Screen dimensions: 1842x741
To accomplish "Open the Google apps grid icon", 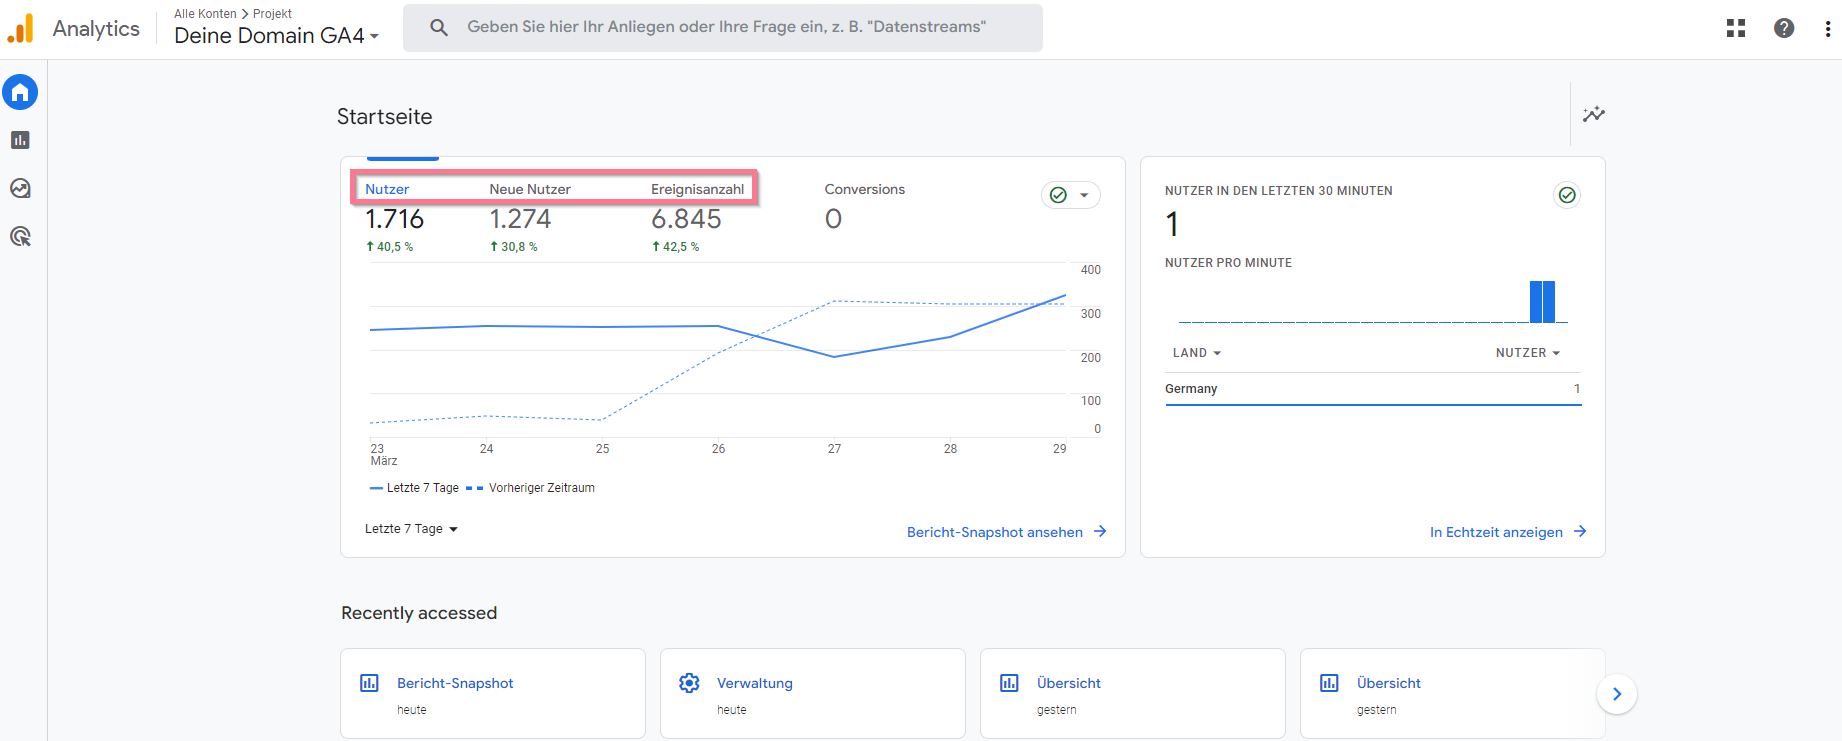I will pyautogui.click(x=1736, y=28).
